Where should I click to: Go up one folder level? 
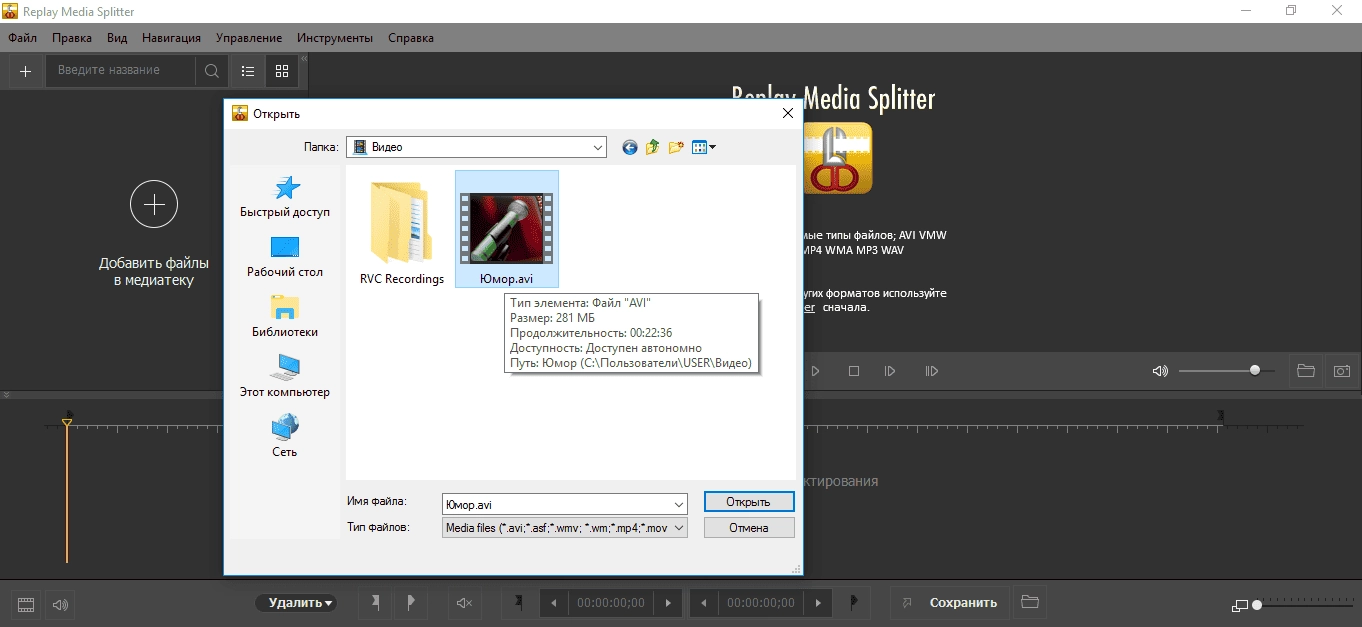point(652,147)
